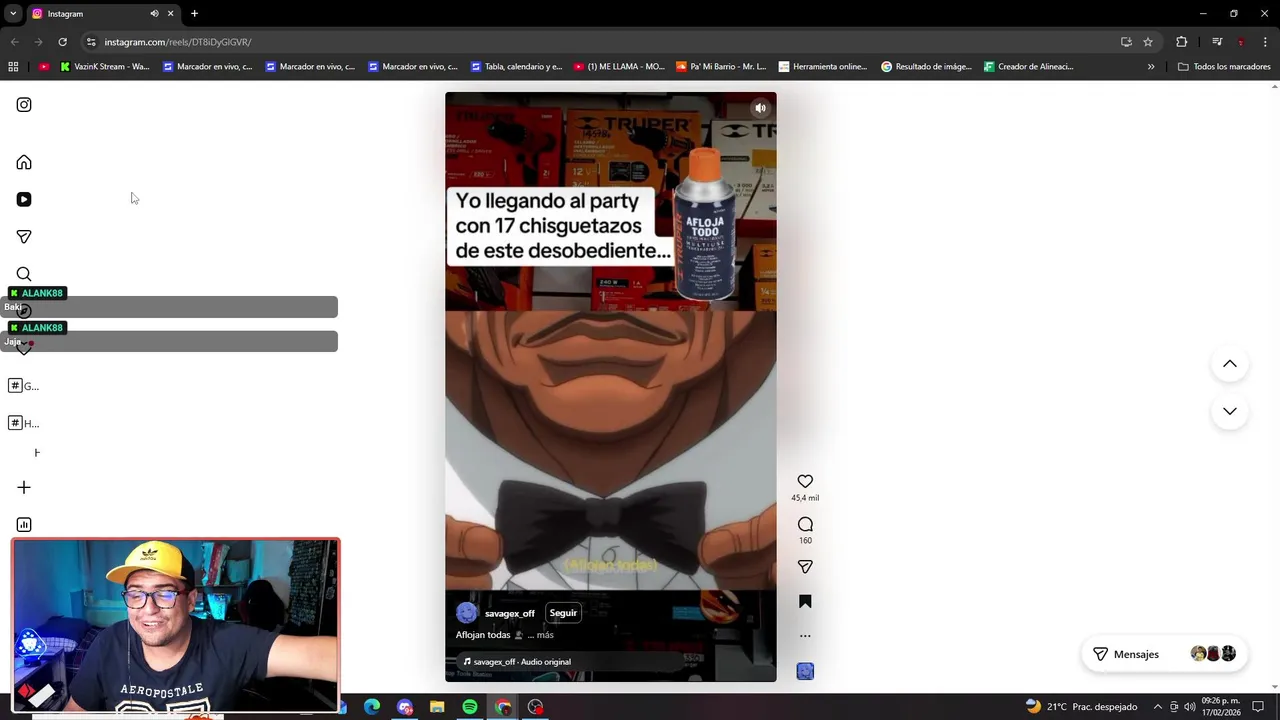1280x720 pixels.
Task: Share reel via paper-plane icon beside video
Action: (805, 566)
